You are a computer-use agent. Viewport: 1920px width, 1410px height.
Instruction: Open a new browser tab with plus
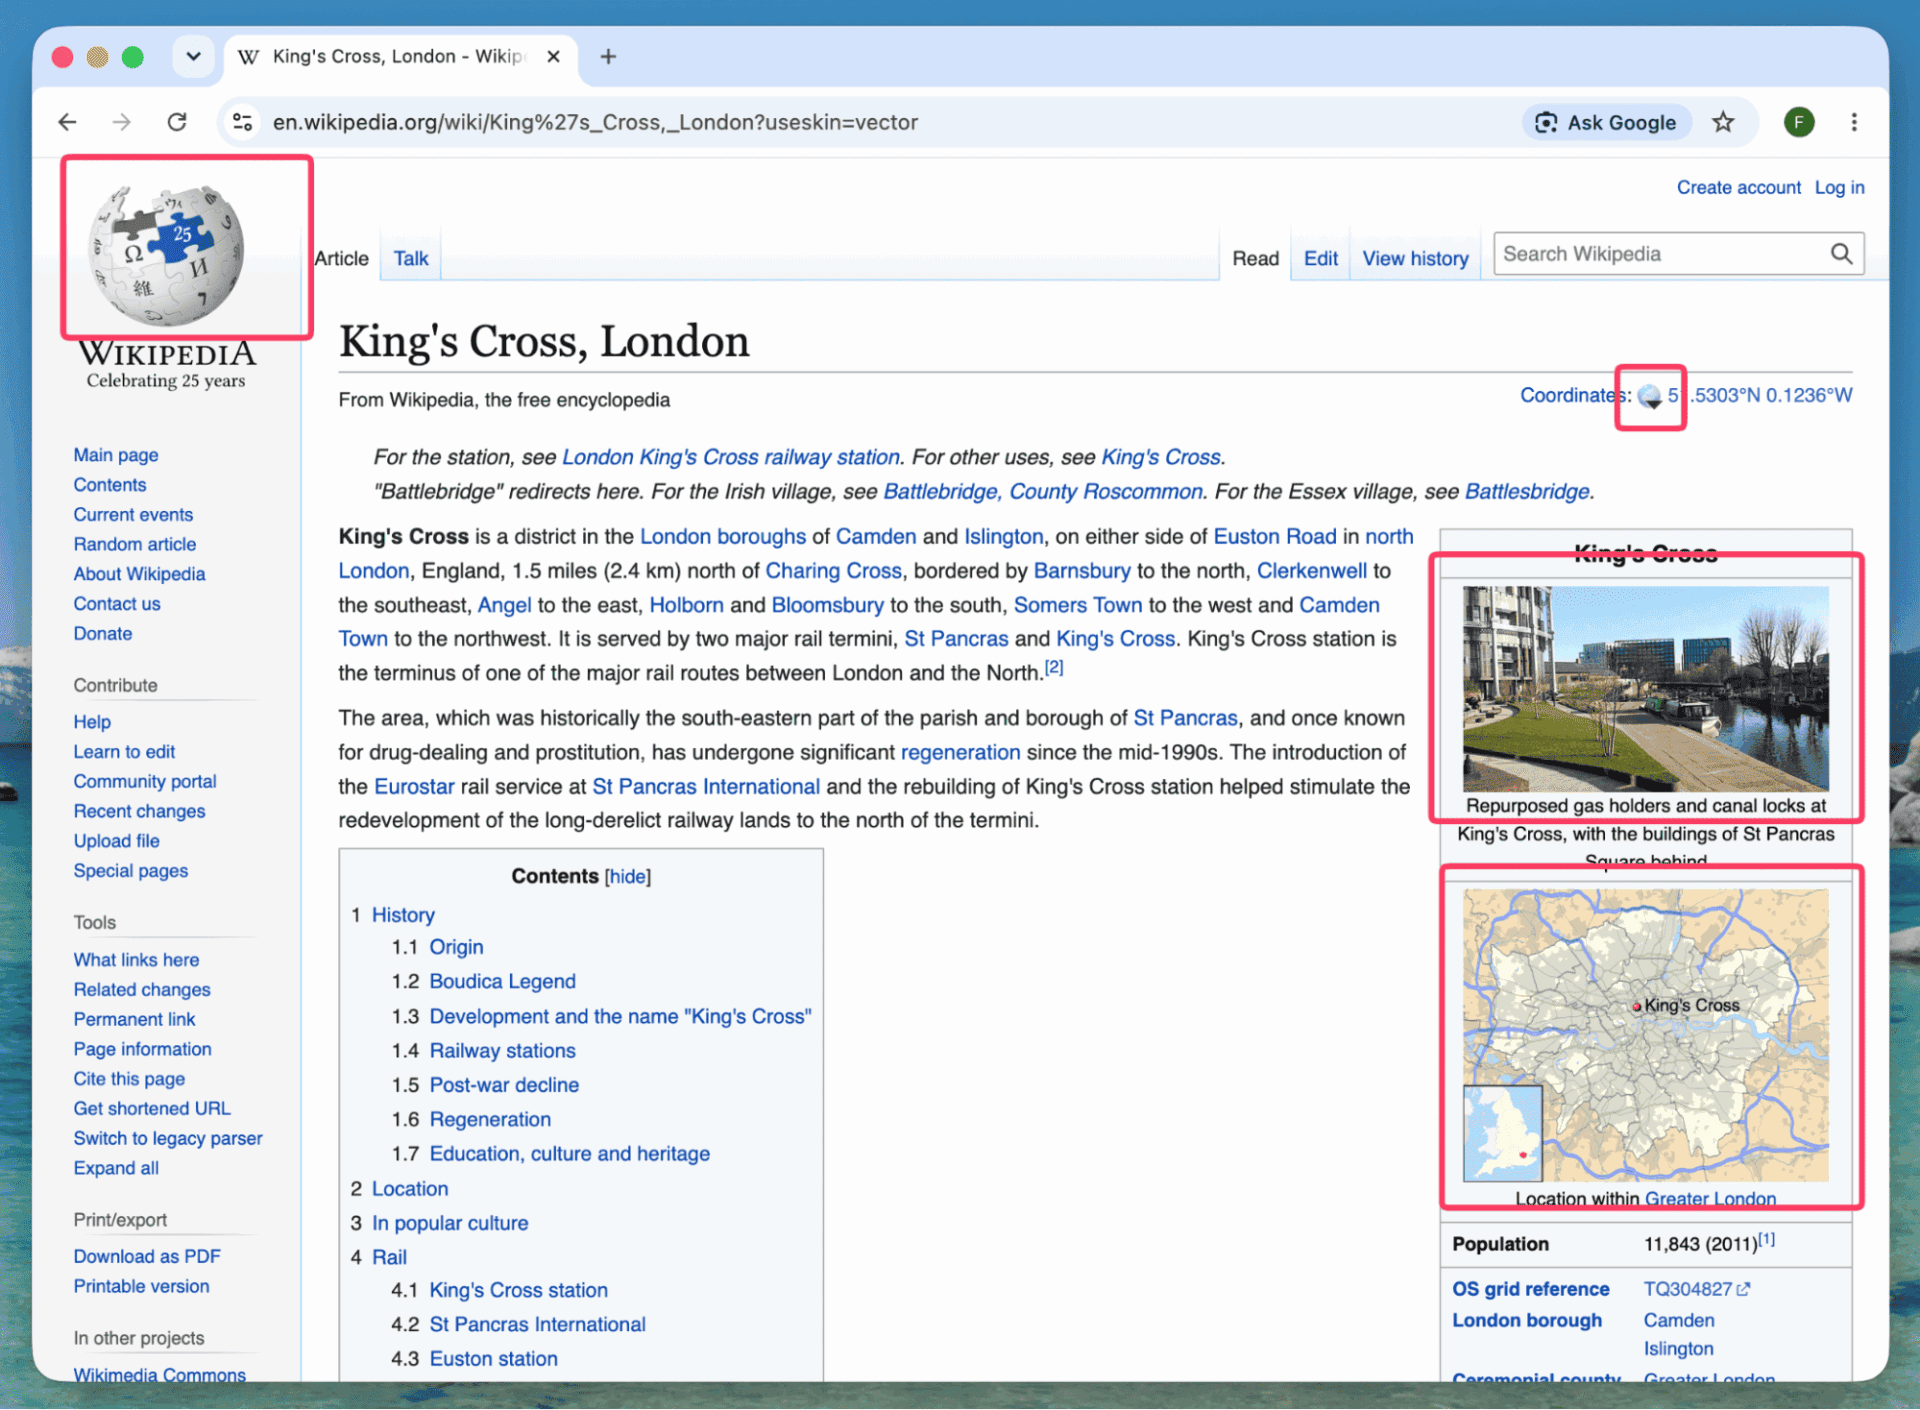pyautogui.click(x=608, y=57)
